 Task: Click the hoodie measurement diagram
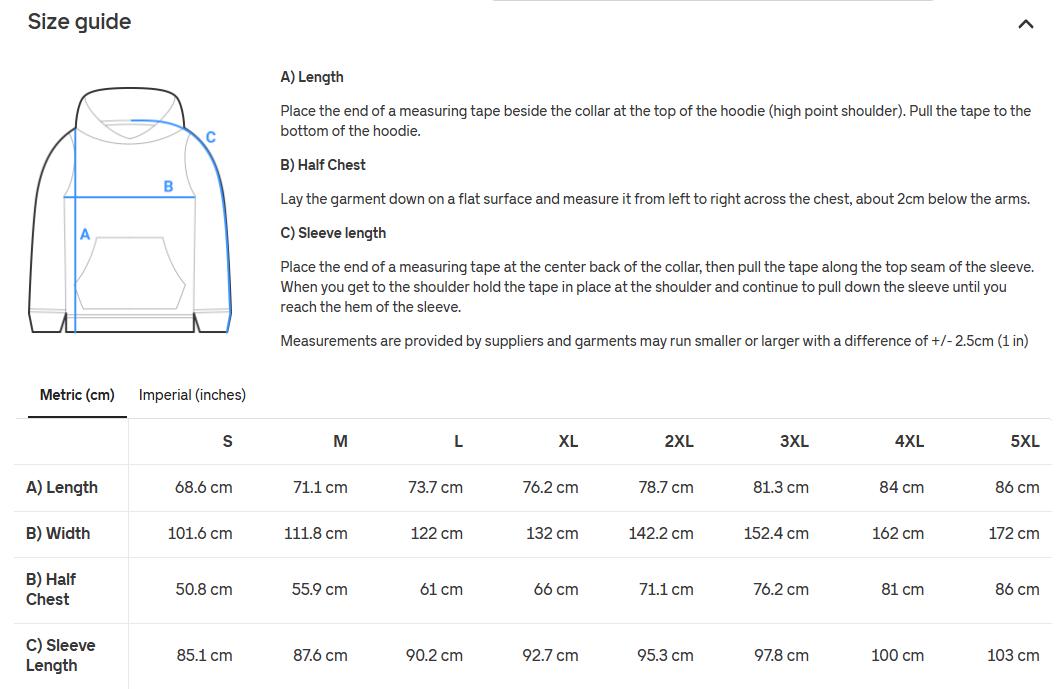[131, 210]
